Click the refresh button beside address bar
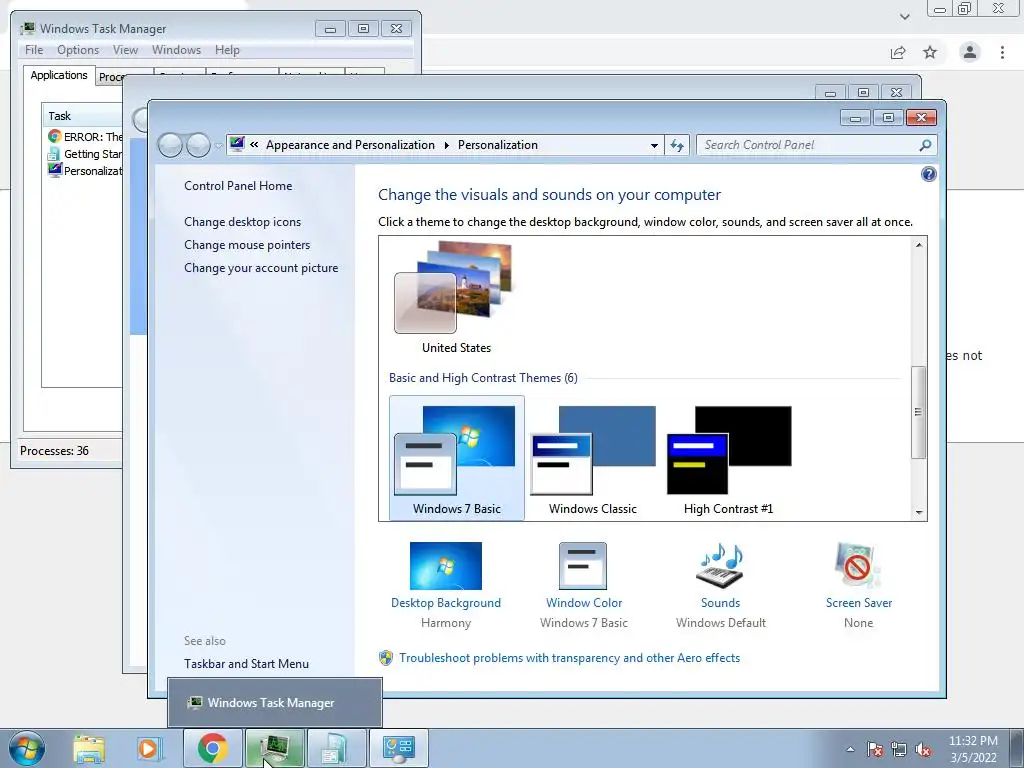 point(677,145)
